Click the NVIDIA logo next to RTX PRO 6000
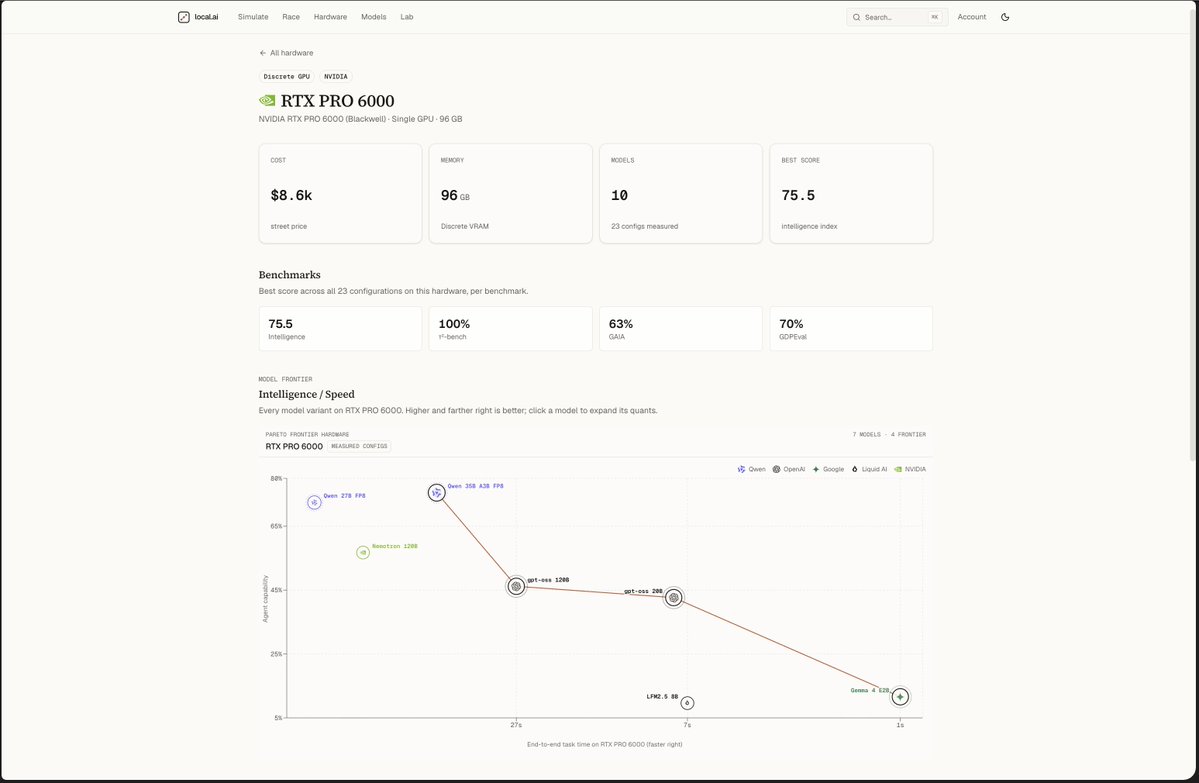 tap(267, 100)
